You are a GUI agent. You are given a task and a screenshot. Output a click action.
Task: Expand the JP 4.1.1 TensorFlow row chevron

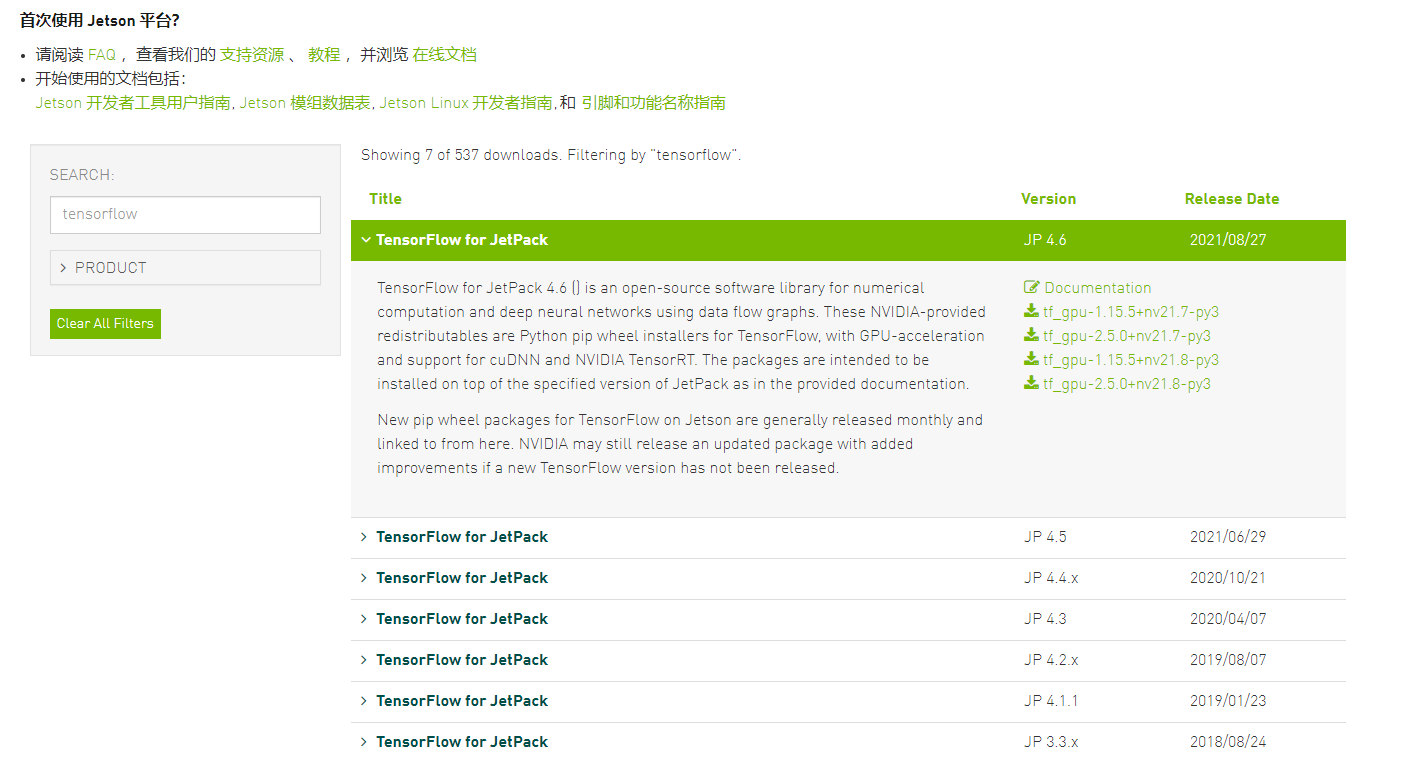(x=365, y=701)
